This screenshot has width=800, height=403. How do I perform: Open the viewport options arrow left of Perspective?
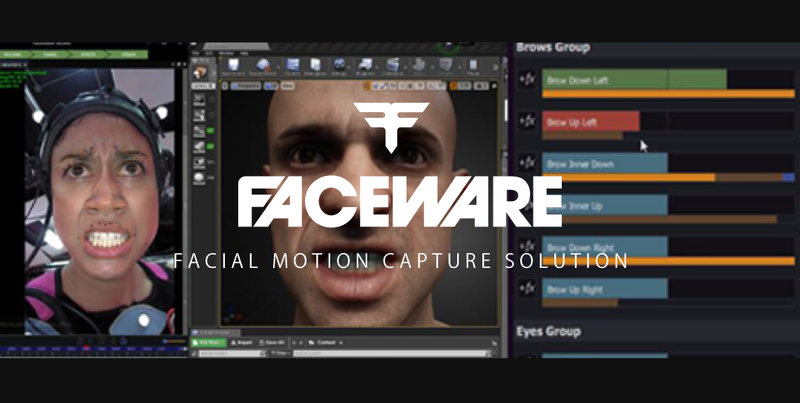225,86
